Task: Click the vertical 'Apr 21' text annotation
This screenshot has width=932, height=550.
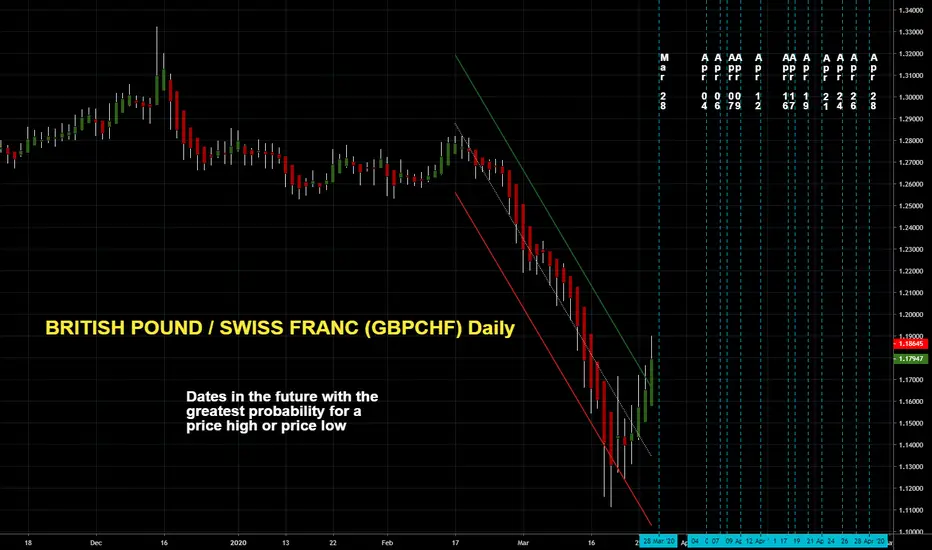Action: pyautogui.click(x=826, y=81)
